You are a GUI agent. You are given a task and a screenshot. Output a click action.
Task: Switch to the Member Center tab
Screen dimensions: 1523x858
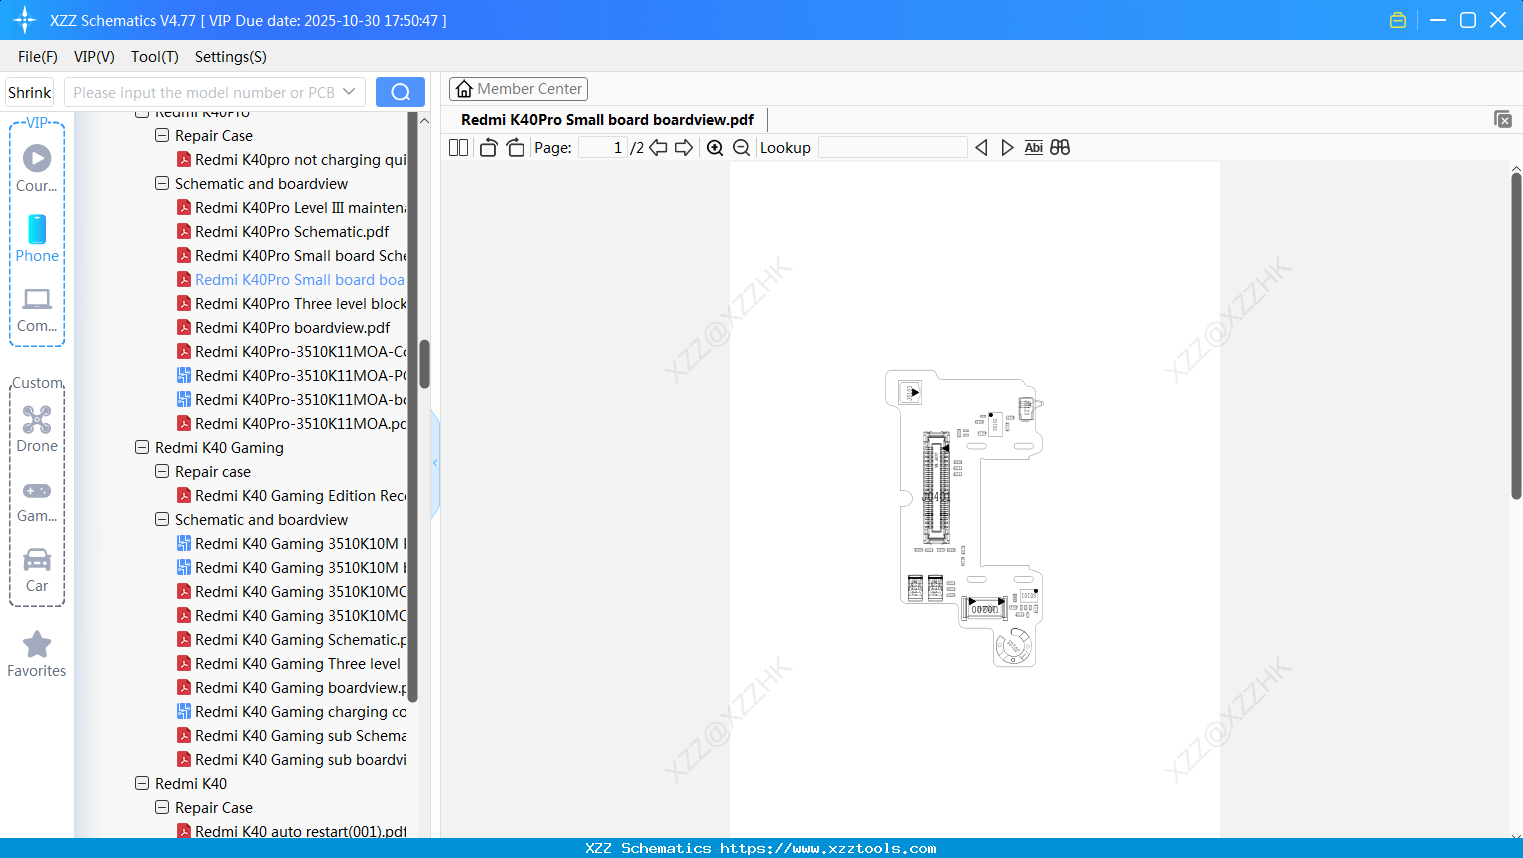(518, 89)
